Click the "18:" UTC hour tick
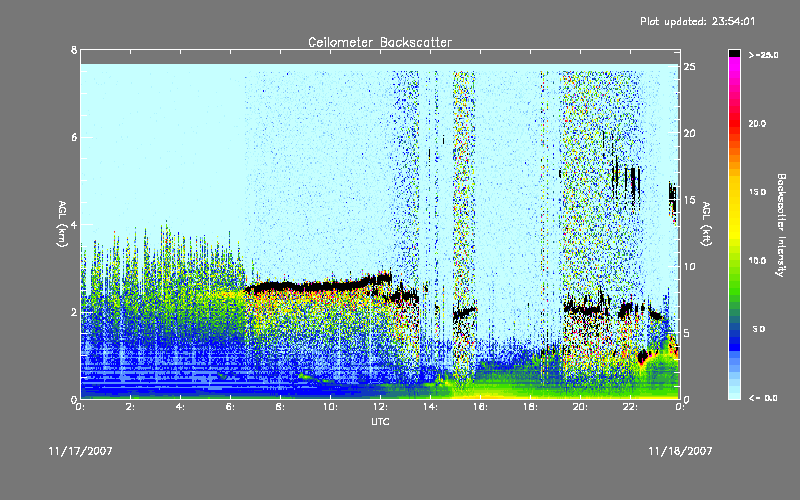Screen dimensions: 800x500 530,407
